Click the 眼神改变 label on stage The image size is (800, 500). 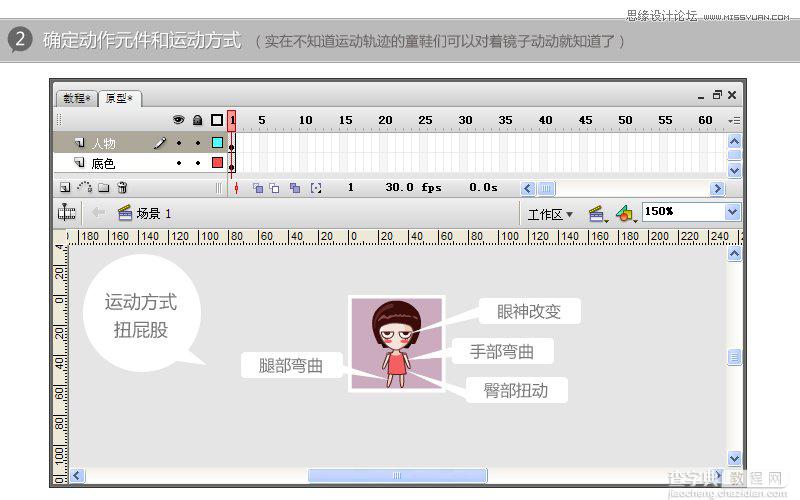coord(529,311)
